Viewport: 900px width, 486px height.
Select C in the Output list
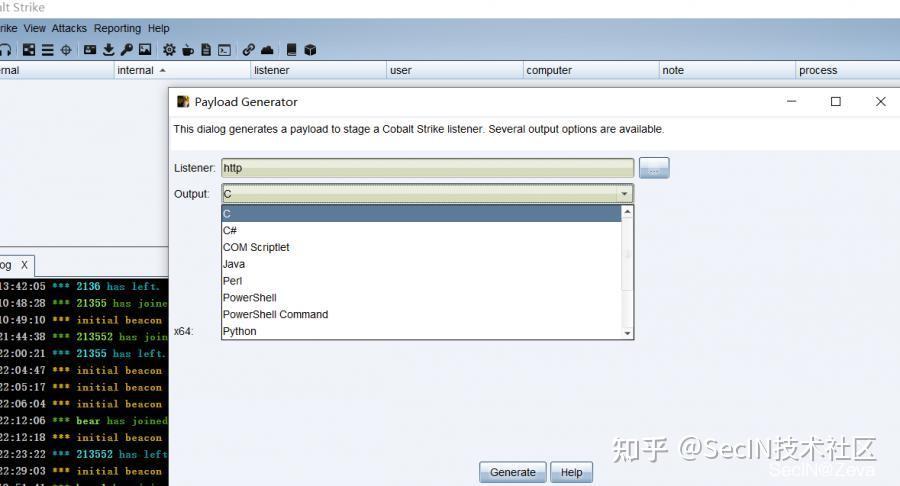[421, 213]
